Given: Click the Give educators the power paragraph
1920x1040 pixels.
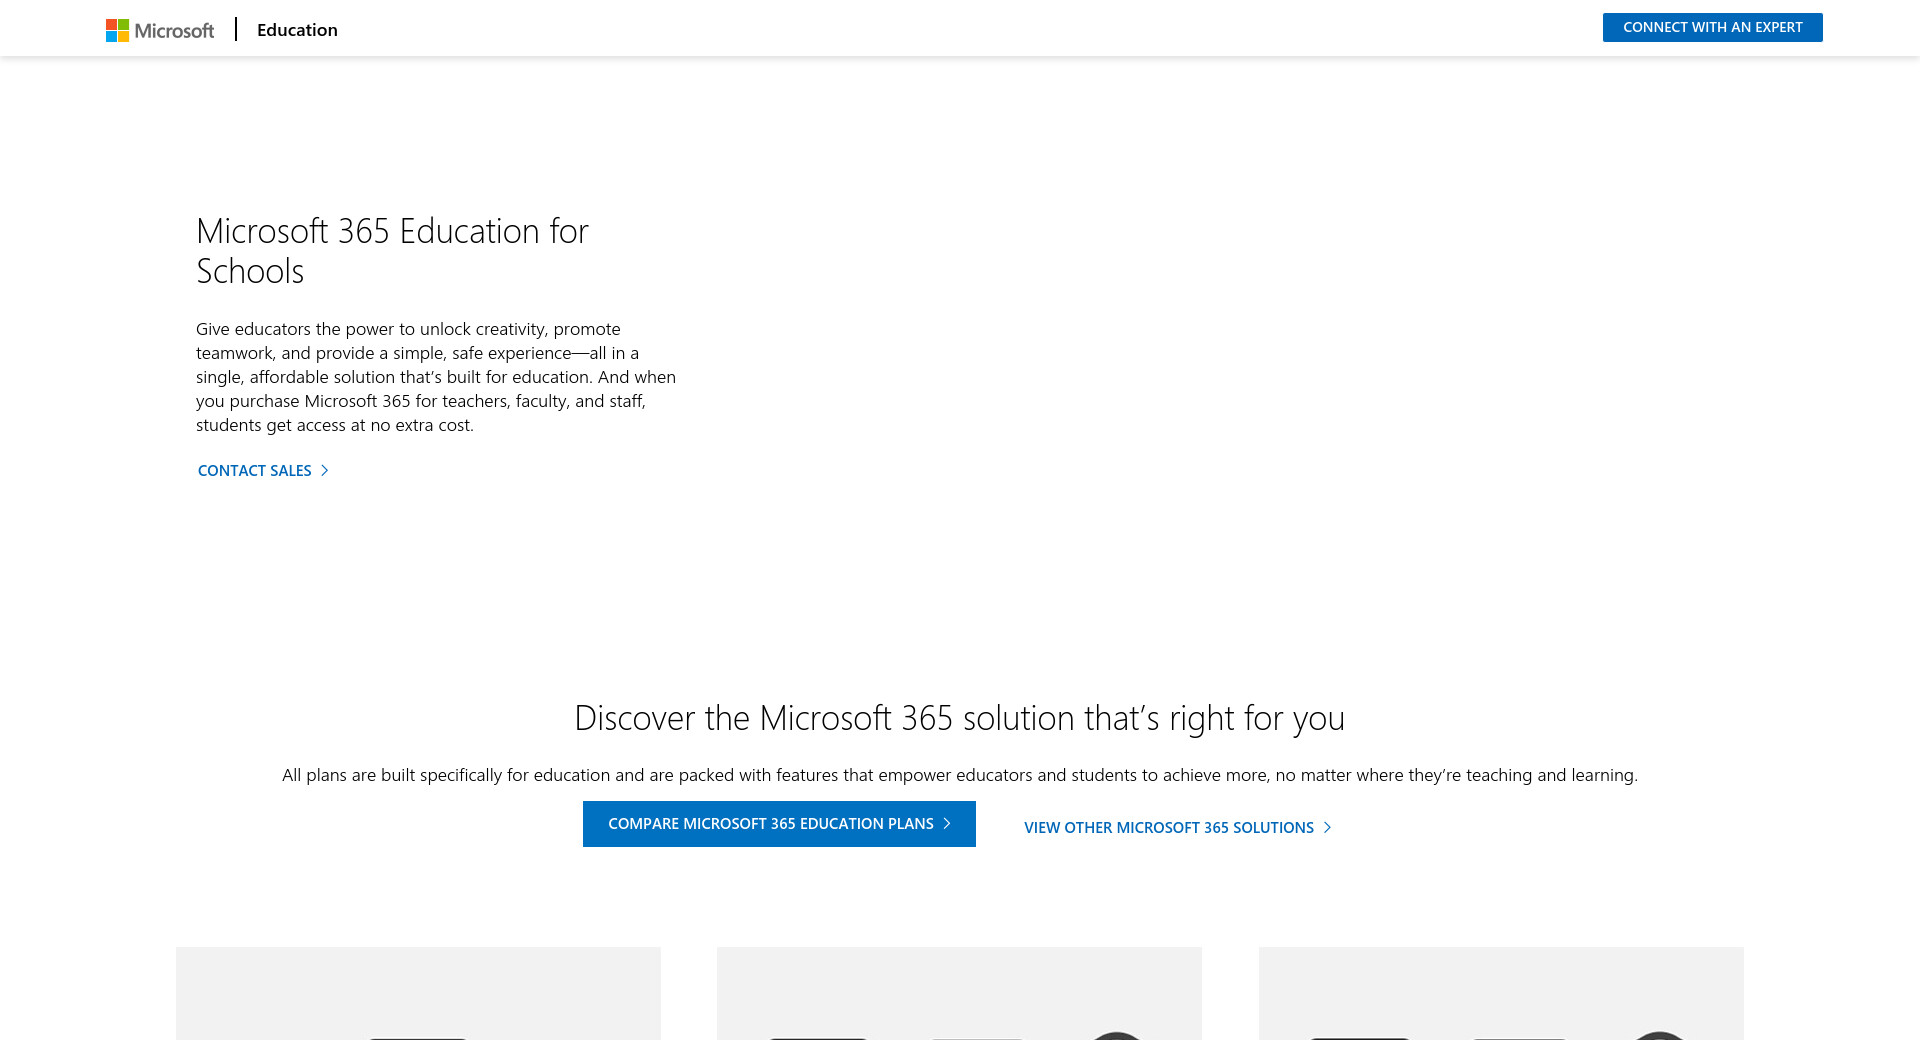Looking at the screenshot, I should [436, 377].
